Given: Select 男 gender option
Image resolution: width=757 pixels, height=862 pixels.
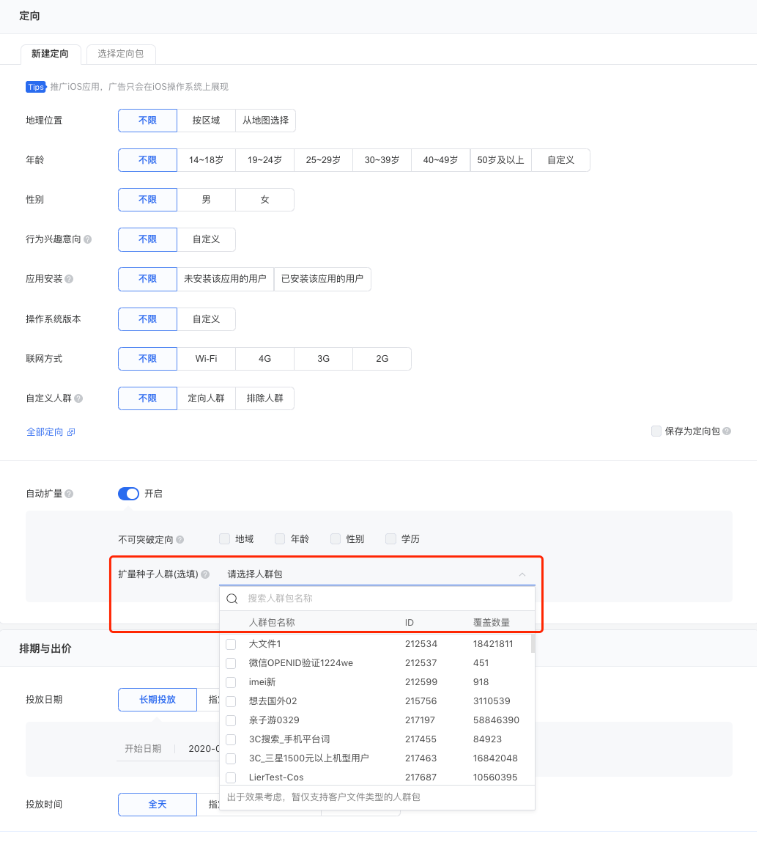Looking at the screenshot, I should tap(206, 200).
